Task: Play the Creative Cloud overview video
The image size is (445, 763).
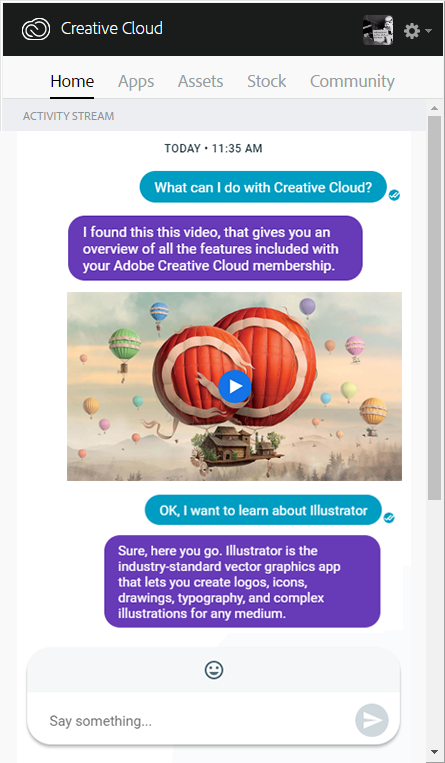Action: [x=235, y=386]
